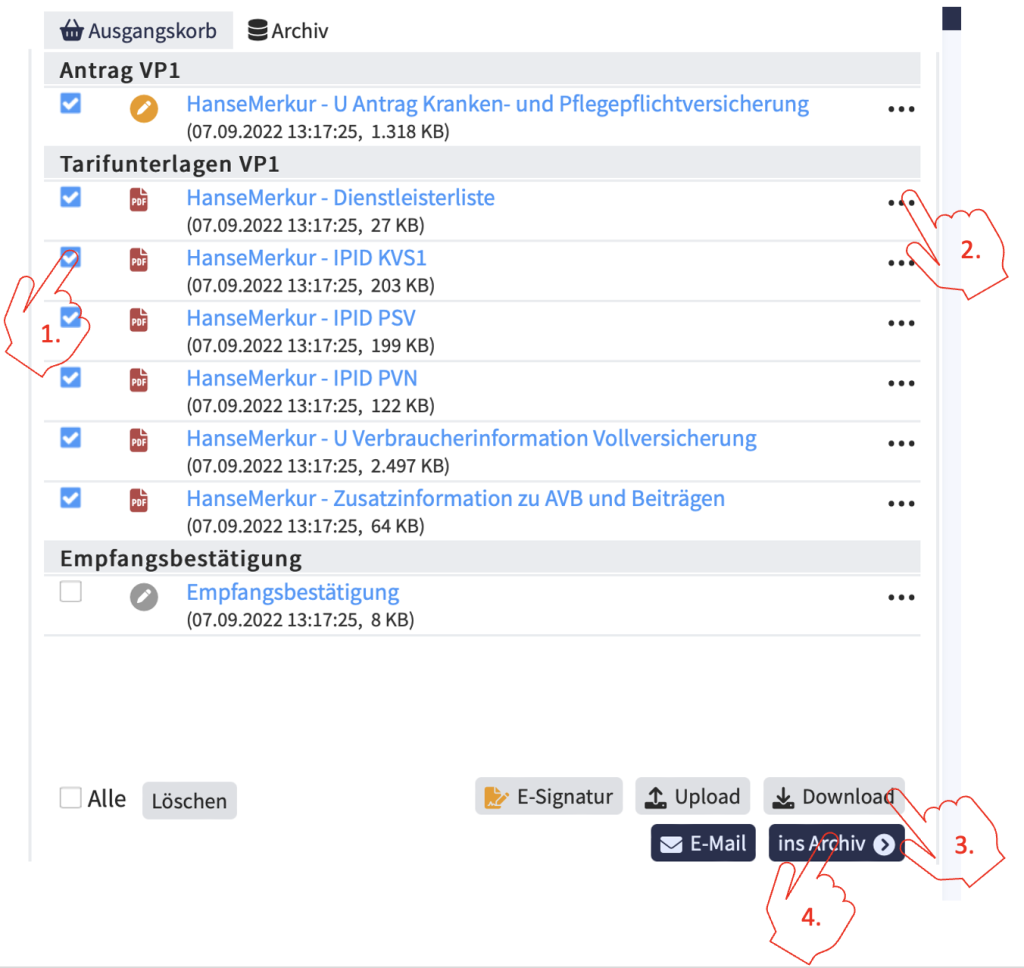Screen dimensions: 1024x968
Task: Open the Ausgangskorb tab
Action: point(138,31)
